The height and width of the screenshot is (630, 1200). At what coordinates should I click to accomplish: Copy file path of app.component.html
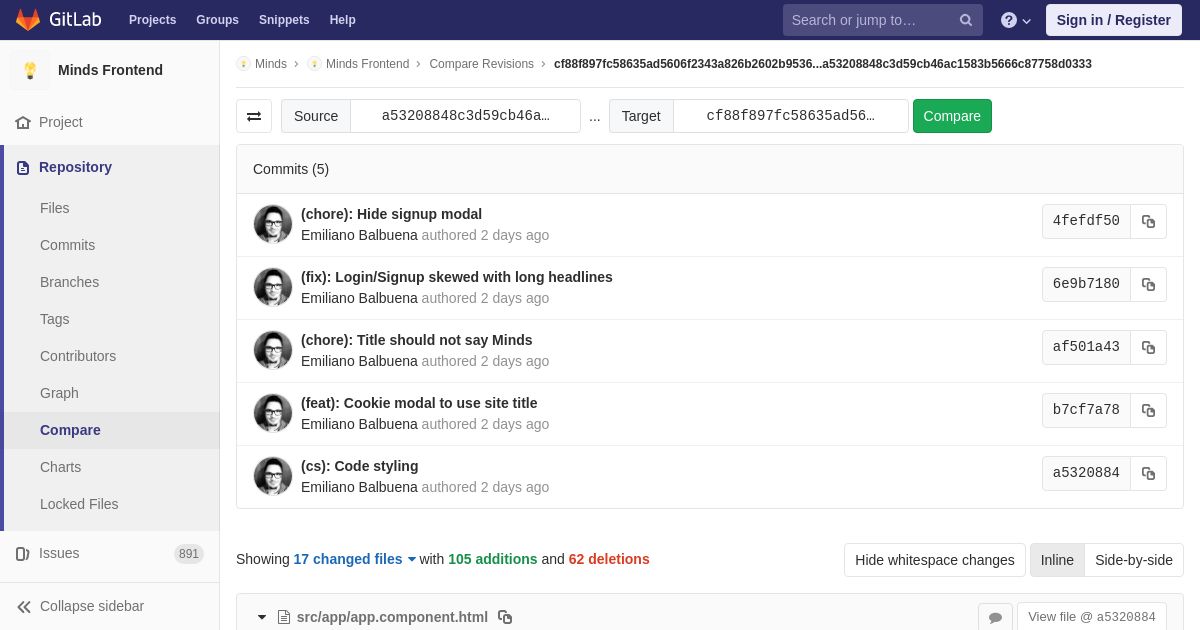[505, 617]
